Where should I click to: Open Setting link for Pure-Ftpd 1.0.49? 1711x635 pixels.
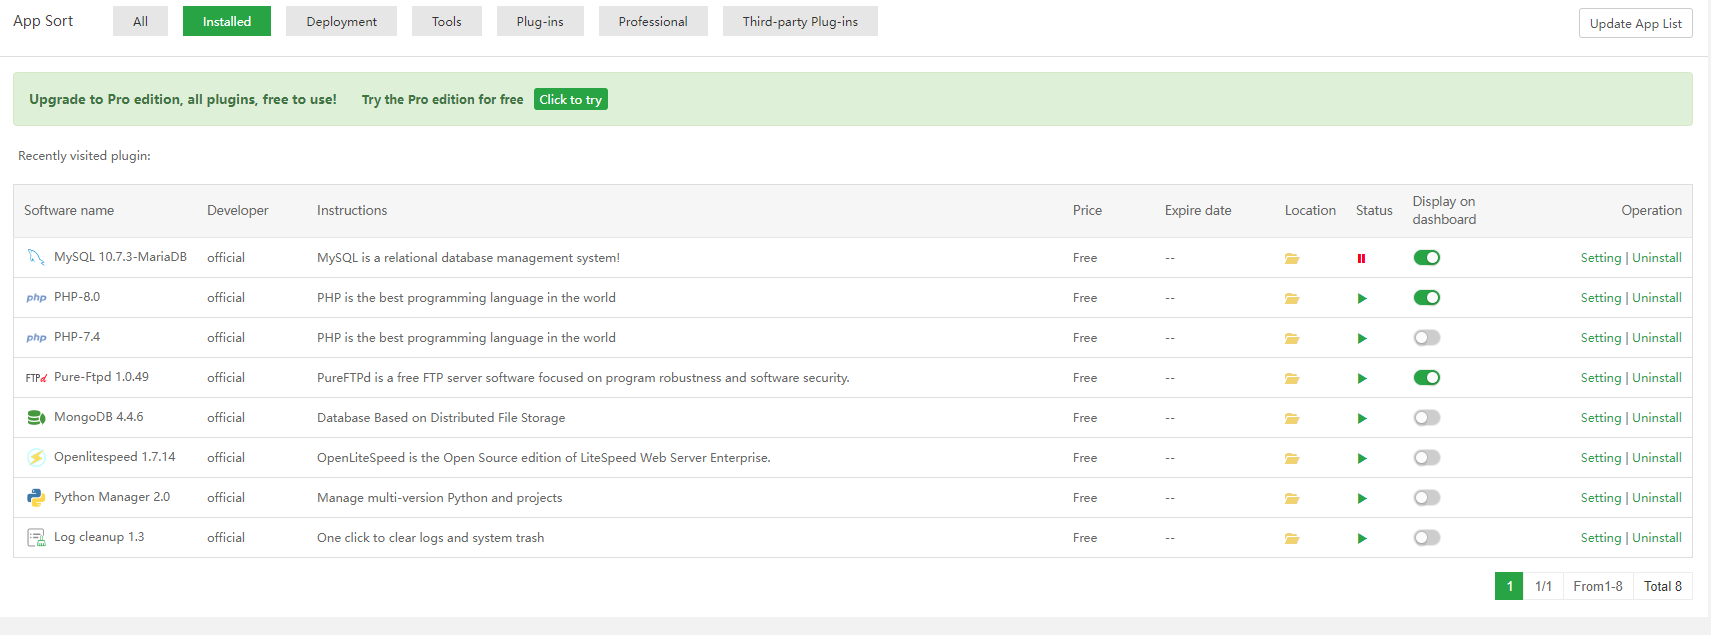point(1600,378)
